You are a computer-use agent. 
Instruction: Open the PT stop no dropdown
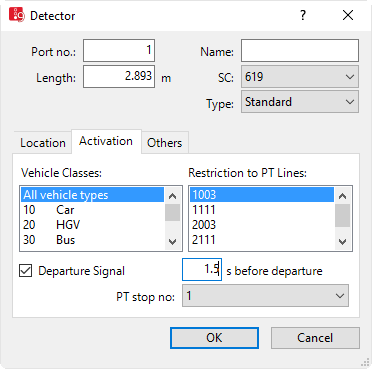pos(265,296)
